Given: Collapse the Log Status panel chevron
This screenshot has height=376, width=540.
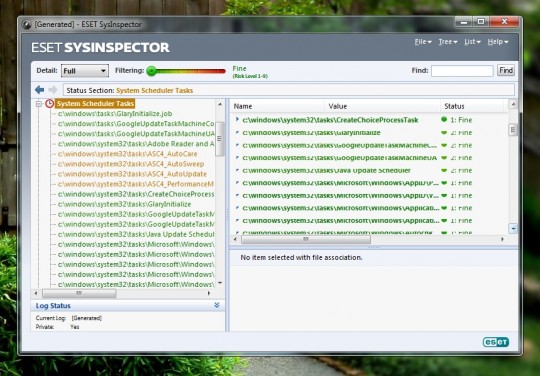Looking at the screenshot, I should coord(217,305).
